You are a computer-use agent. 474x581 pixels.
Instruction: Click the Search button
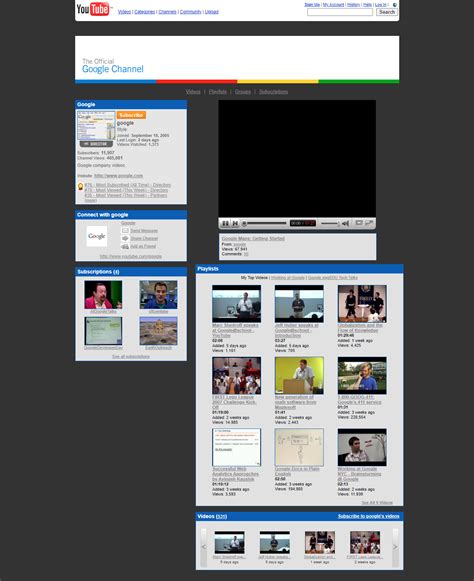(x=387, y=12)
